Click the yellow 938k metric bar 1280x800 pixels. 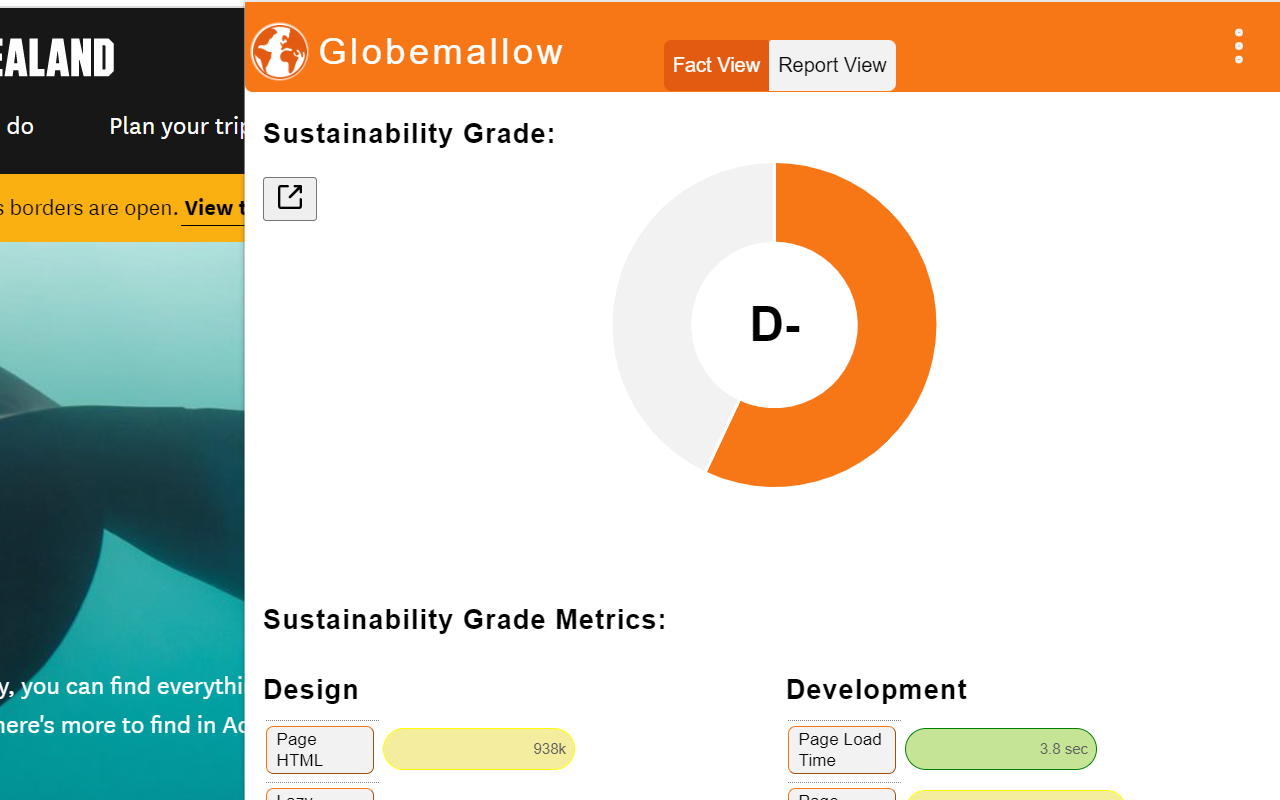click(479, 750)
